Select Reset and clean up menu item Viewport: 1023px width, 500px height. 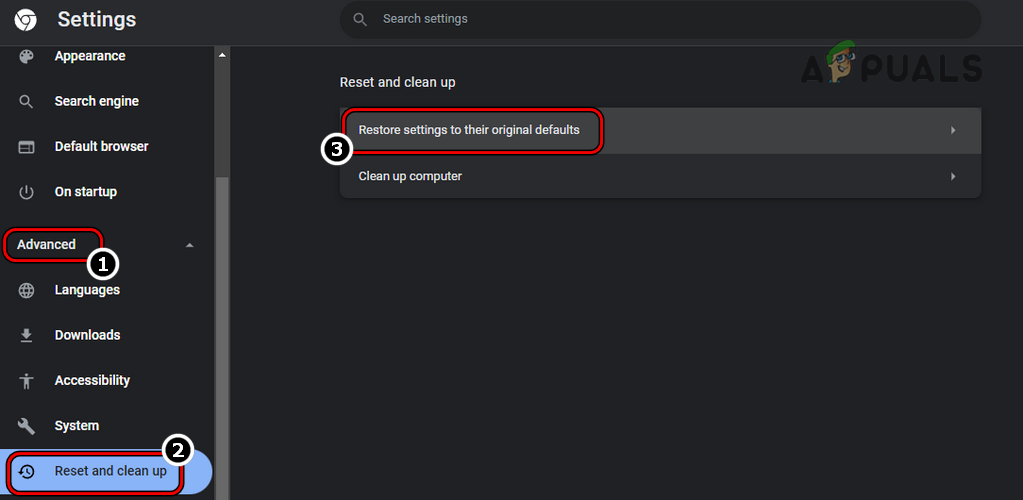110,471
